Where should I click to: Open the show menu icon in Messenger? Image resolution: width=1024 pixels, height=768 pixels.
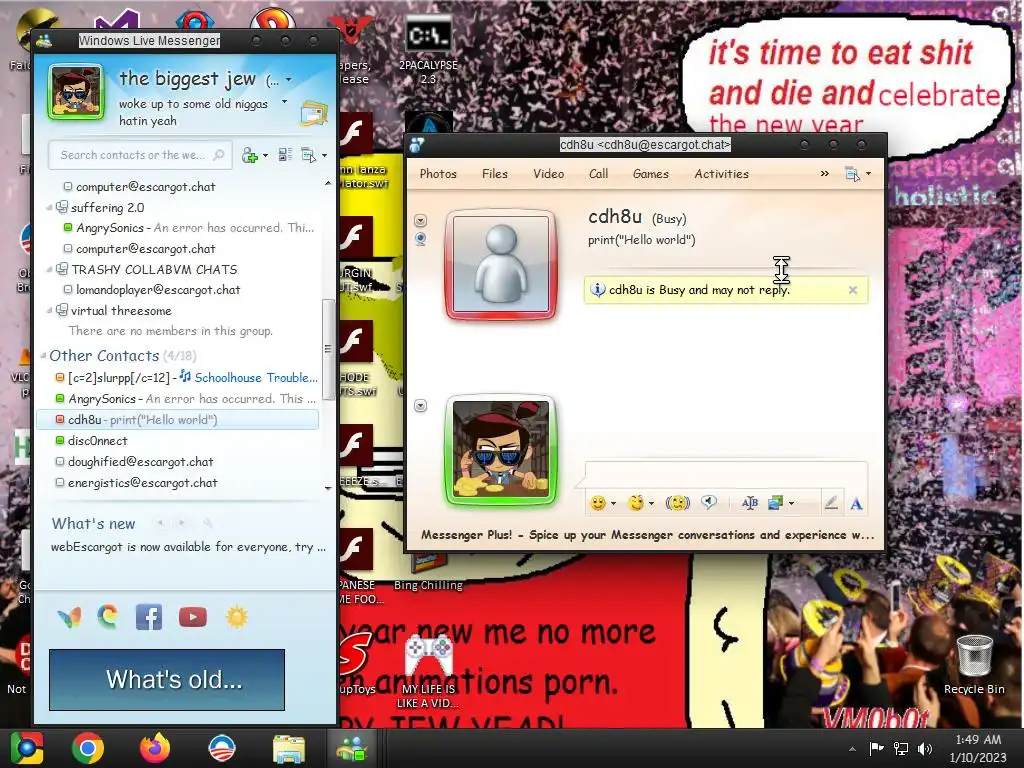[x=309, y=155]
